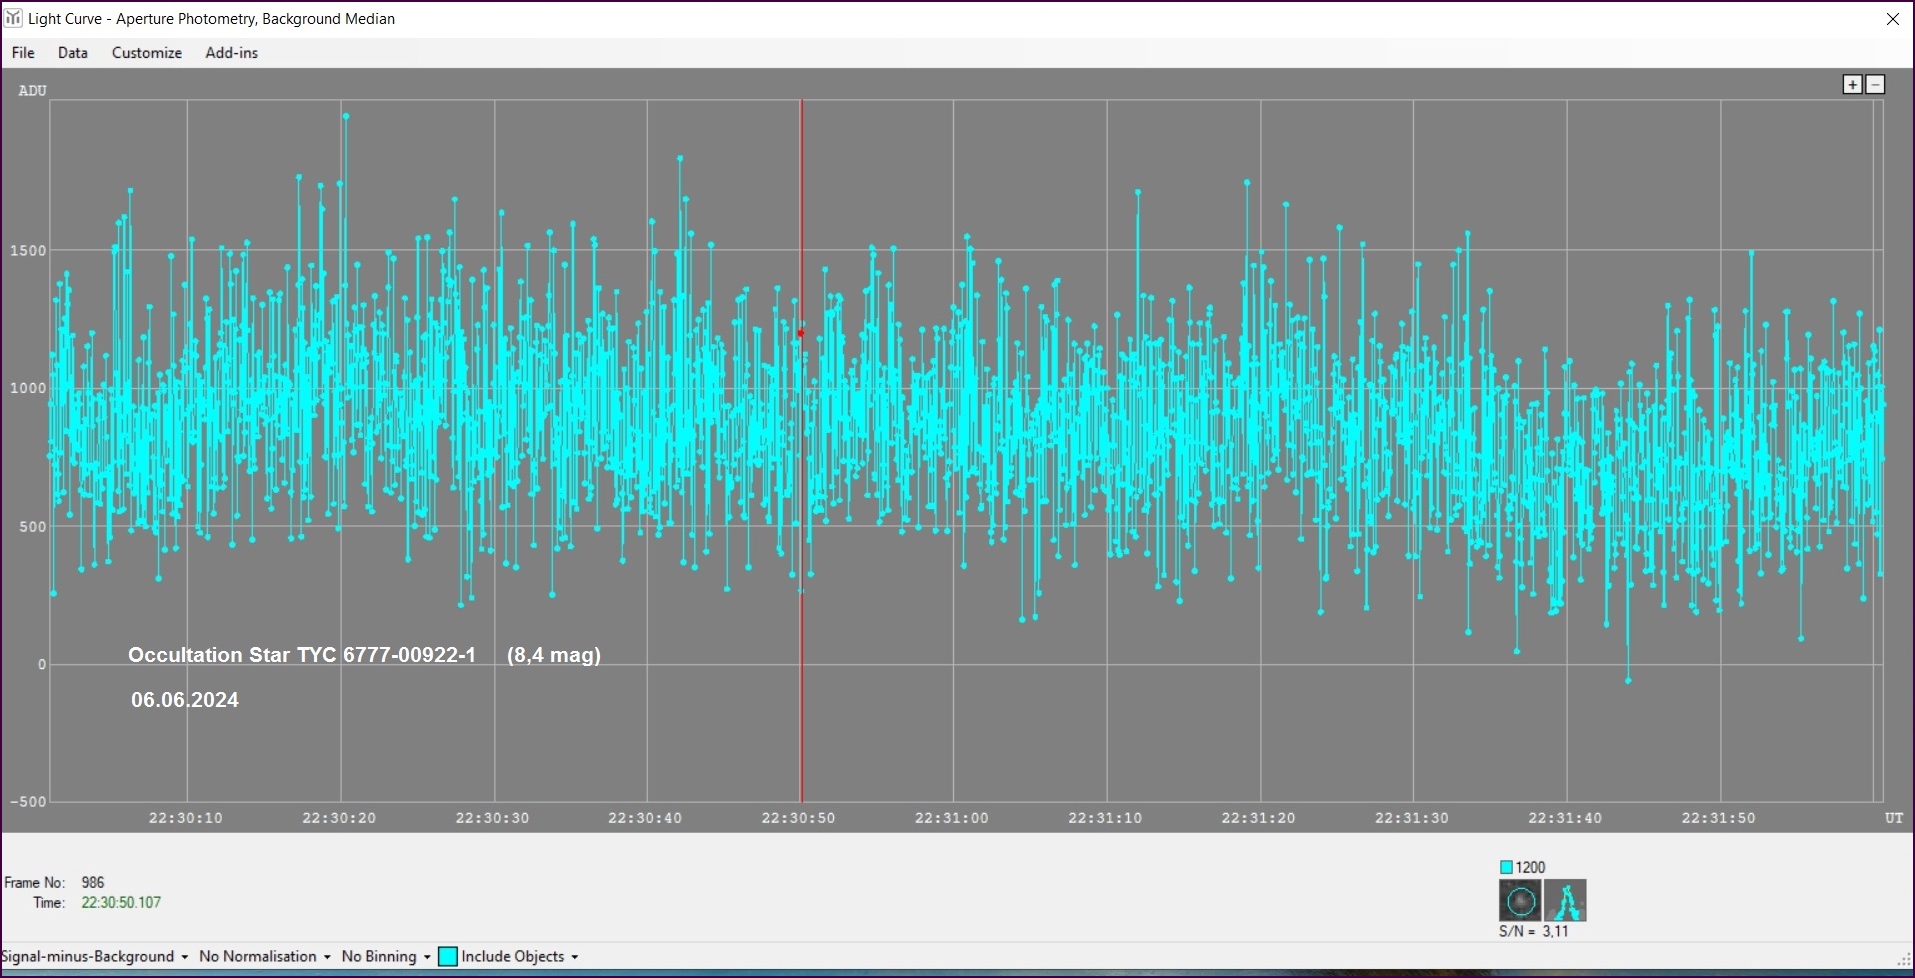Click the cyan legend square beside 1200
The image size is (1915, 978).
pyautogui.click(x=1506, y=867)
